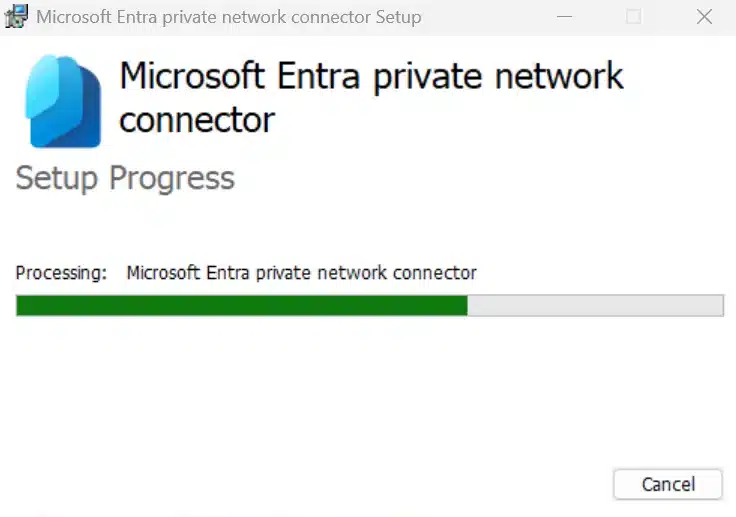Click the window title text in title bar
Viewport: 736px width, 517px height.
[228, 17]
